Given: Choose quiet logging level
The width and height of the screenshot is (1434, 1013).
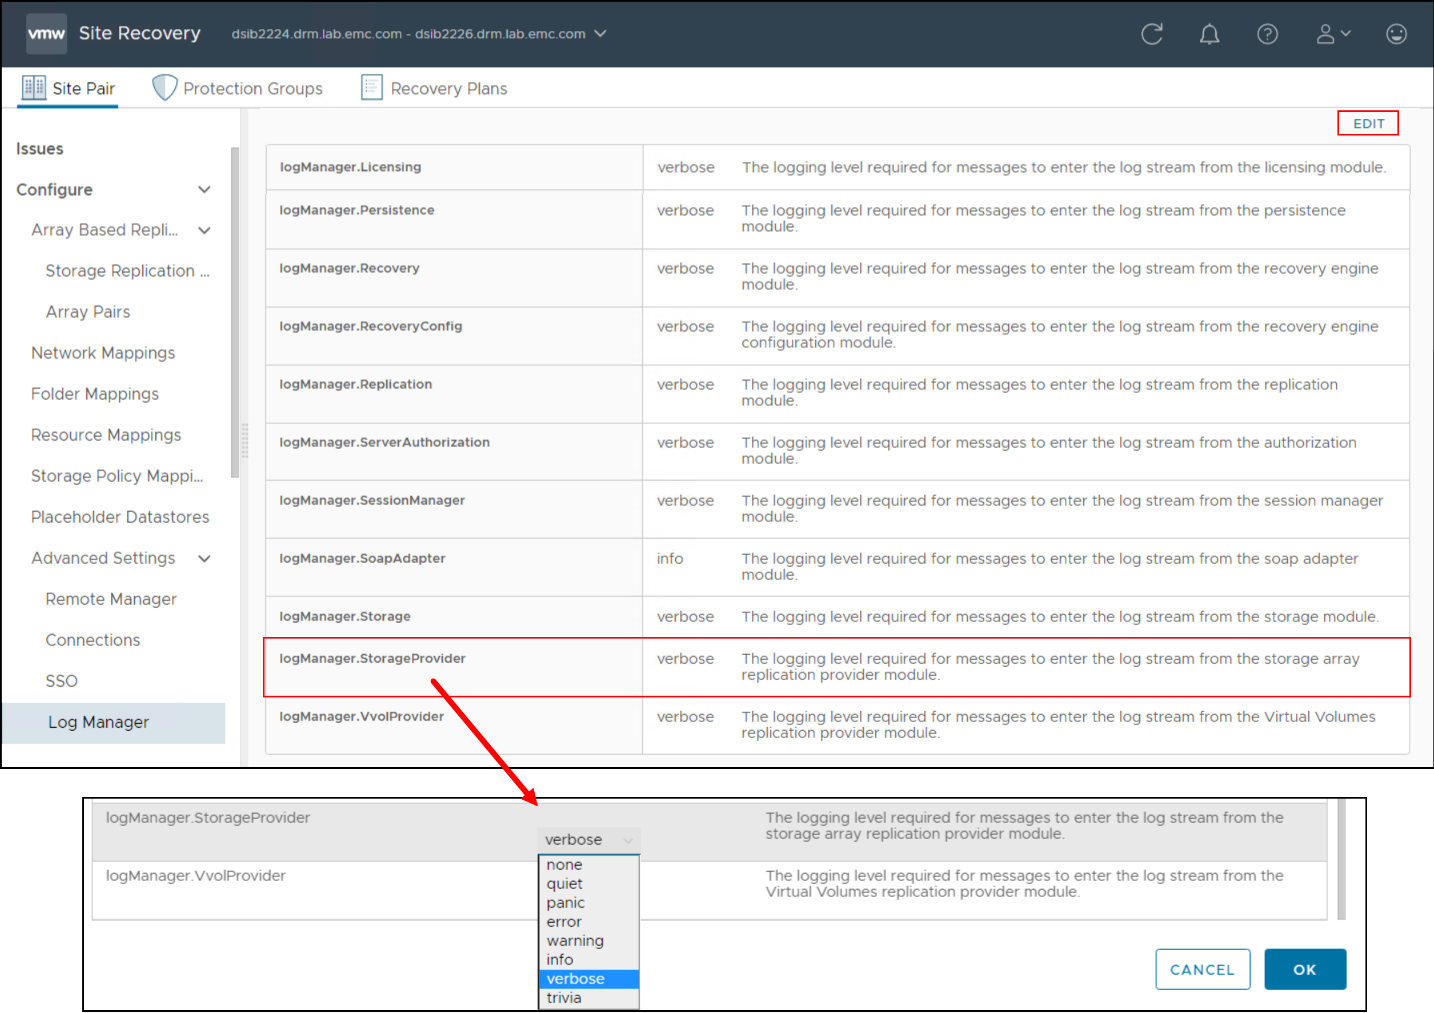Looking at the screenshot, I should (x=588, y=884).
